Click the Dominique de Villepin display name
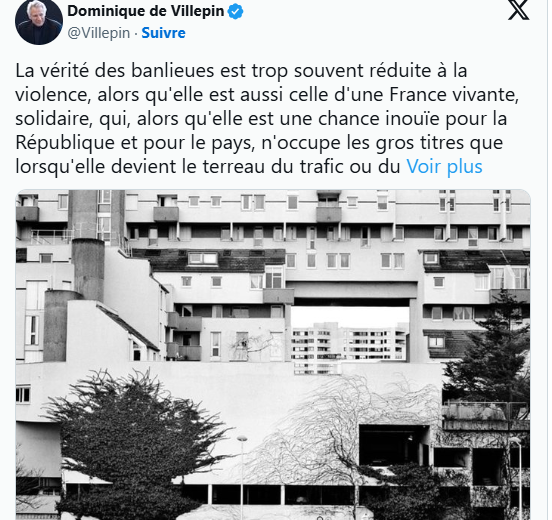The width and height of the screenshot is (552, 520). click(146, 11)
